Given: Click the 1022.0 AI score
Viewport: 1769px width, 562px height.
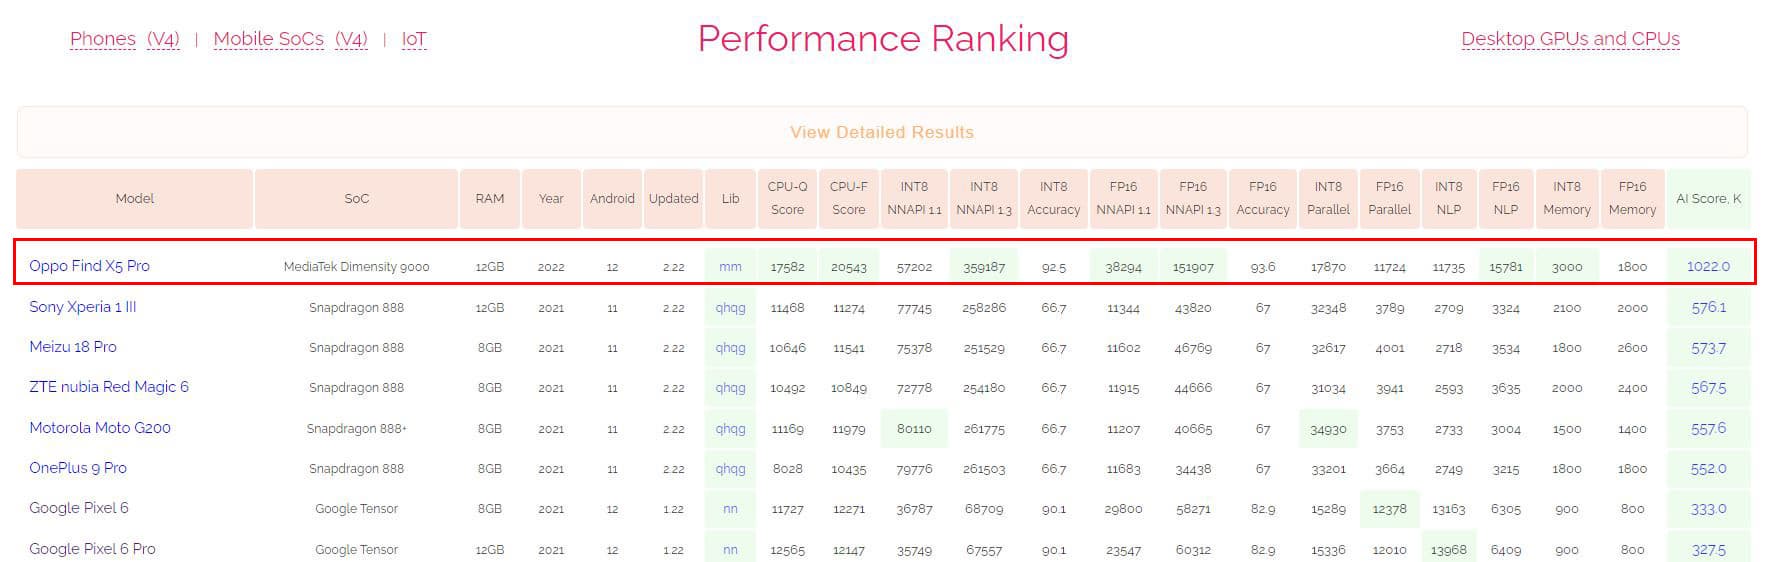Looking at the screenshot, I should [1708, 266].
